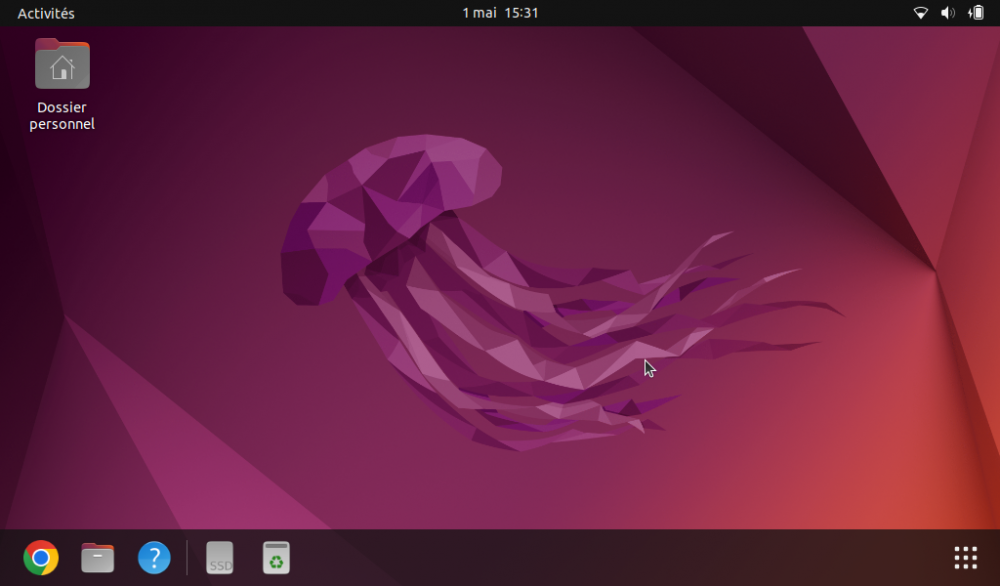The image size is (1000, 586).
Task: Open the SSD drive in dock
Action: (x=220, y=557)
